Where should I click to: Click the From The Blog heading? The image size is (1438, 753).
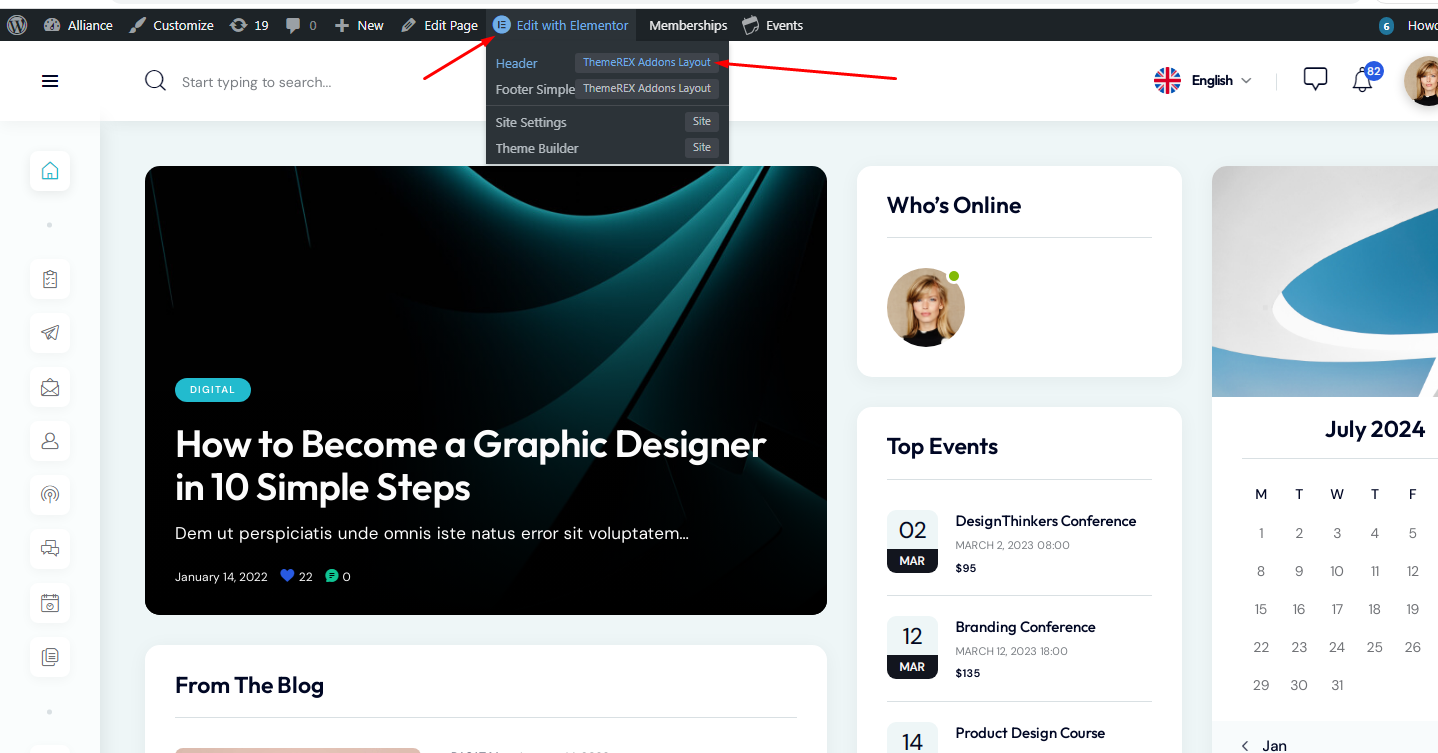click(x=249, y=685)
